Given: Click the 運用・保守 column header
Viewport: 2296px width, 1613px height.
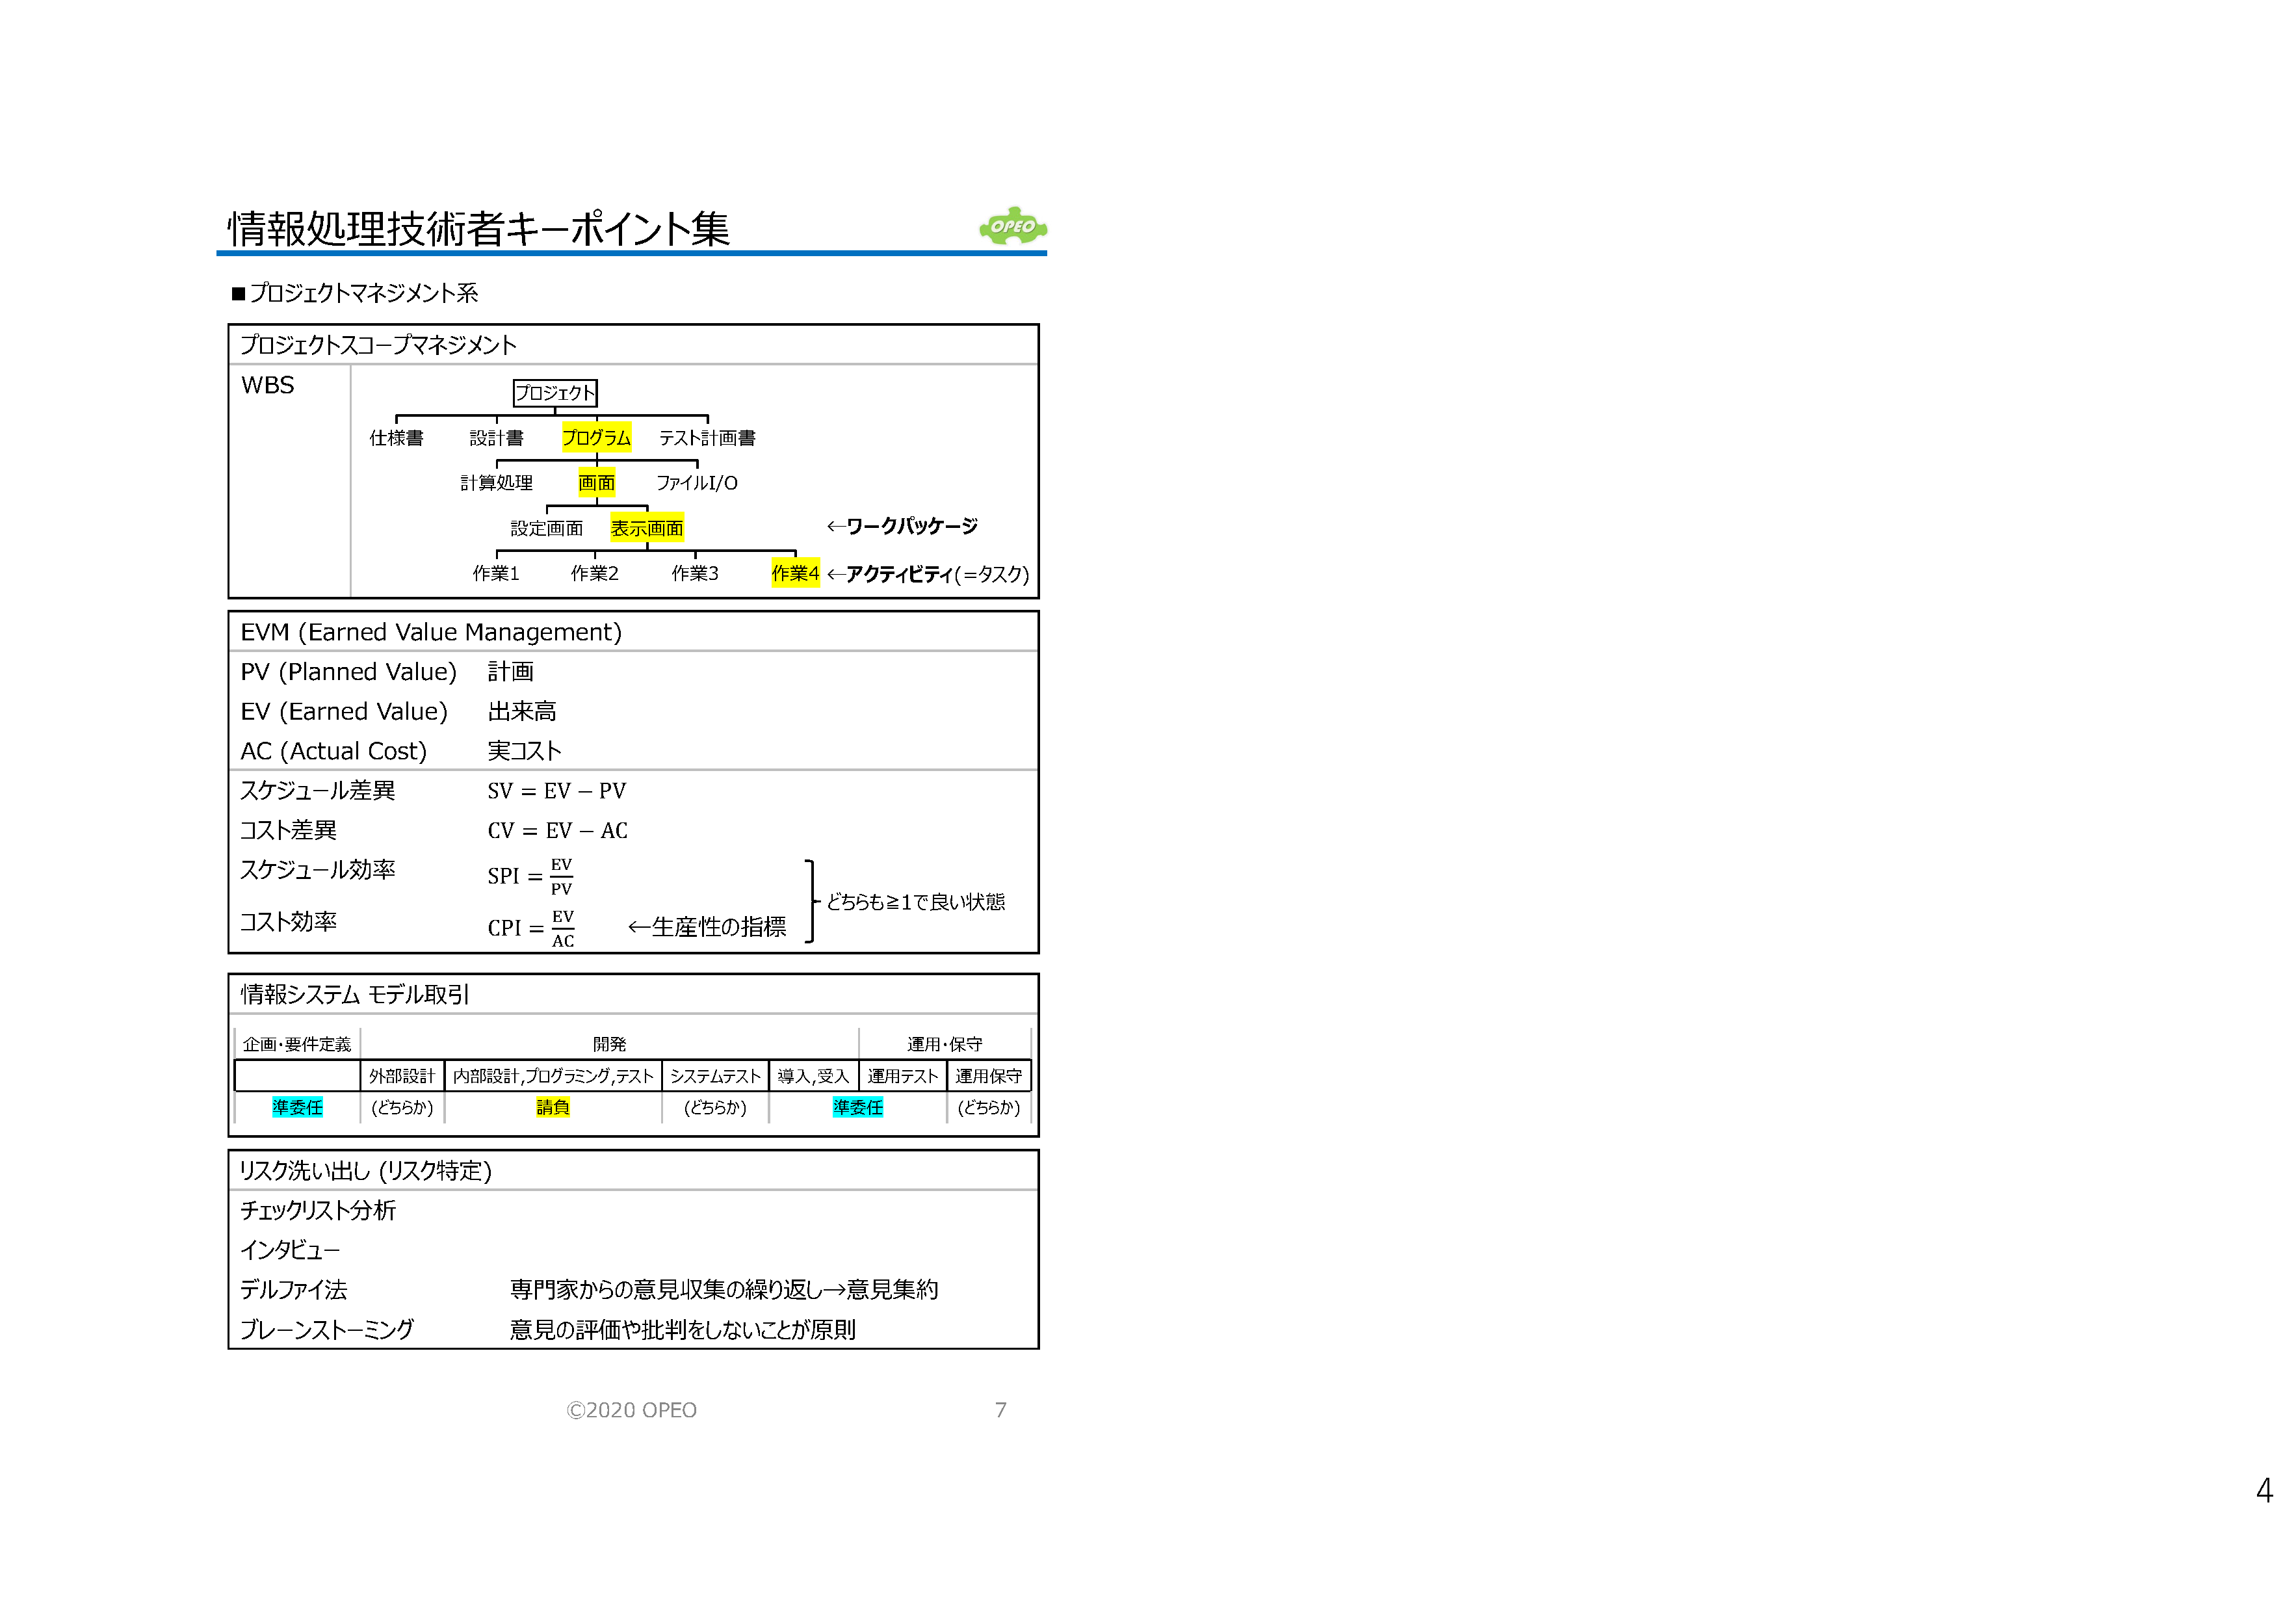Looking at the screenshot, I should pyautogui.click(x=945, y=1044).
